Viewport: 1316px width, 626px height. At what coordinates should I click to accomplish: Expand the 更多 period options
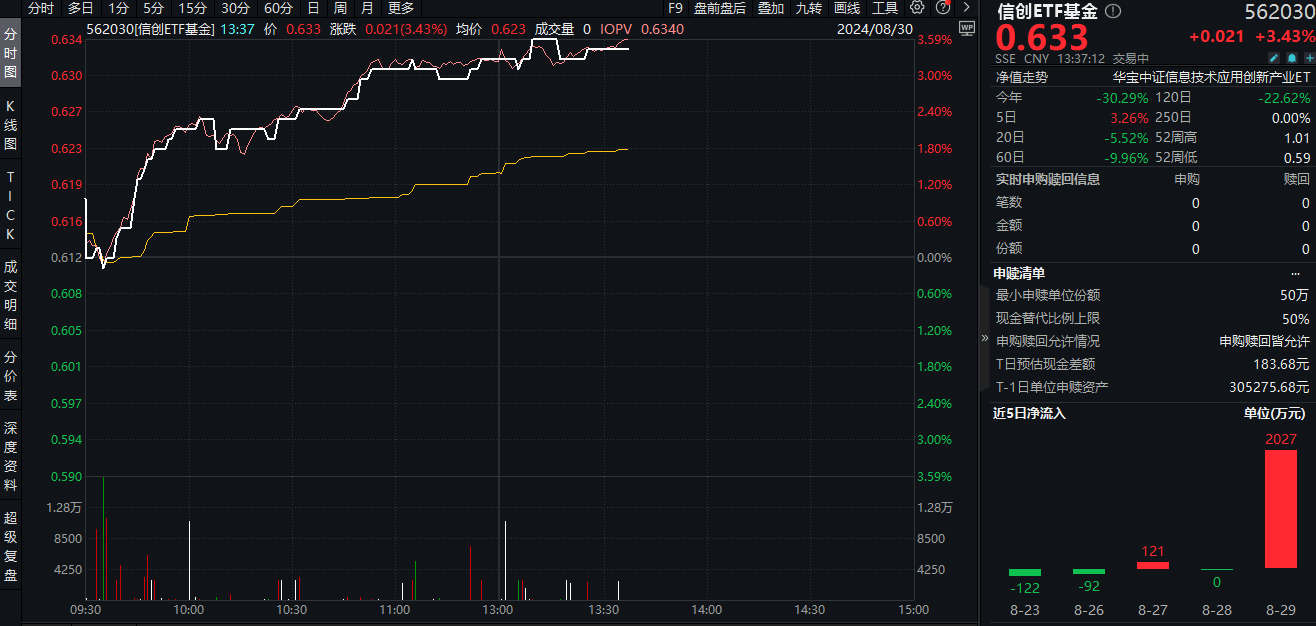(401, 8)
